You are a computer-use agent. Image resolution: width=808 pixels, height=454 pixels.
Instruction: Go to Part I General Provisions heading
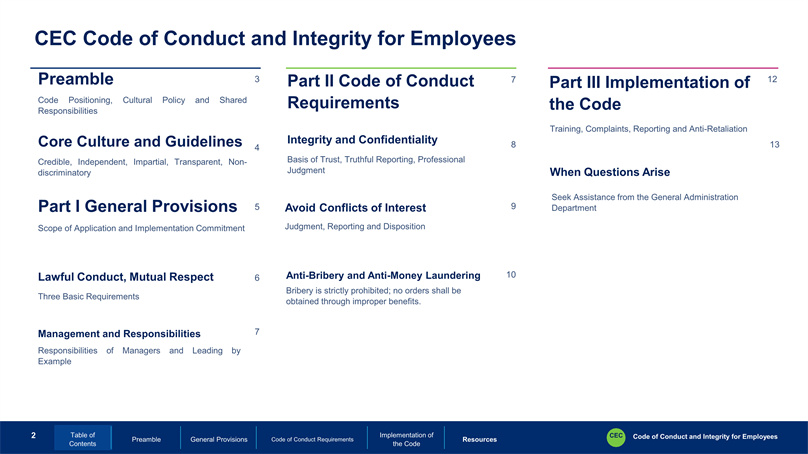coord(138,206)
